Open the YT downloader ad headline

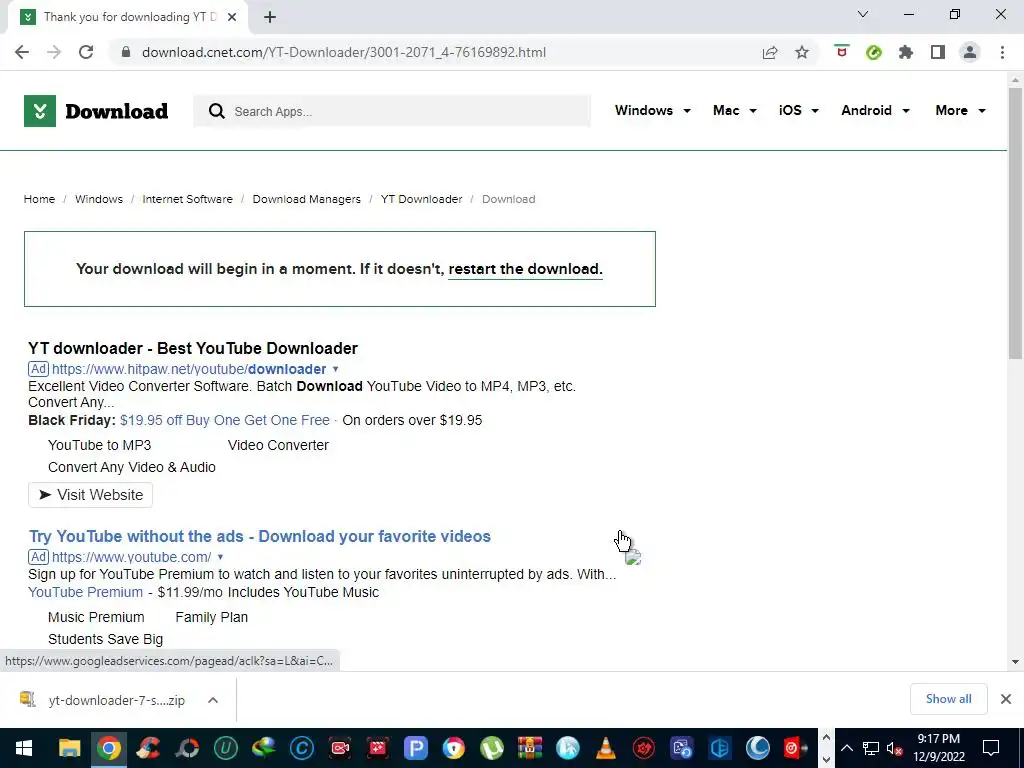point(193,348)
